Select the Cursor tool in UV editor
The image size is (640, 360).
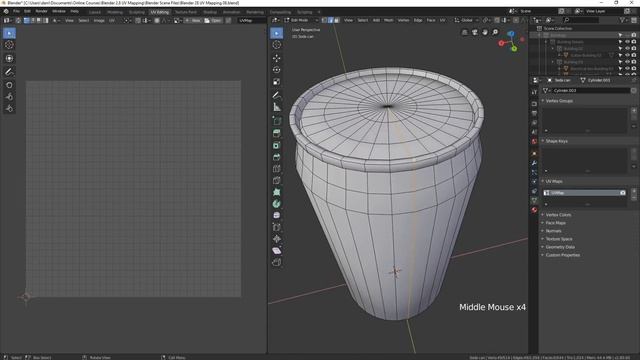click(9, 45)
